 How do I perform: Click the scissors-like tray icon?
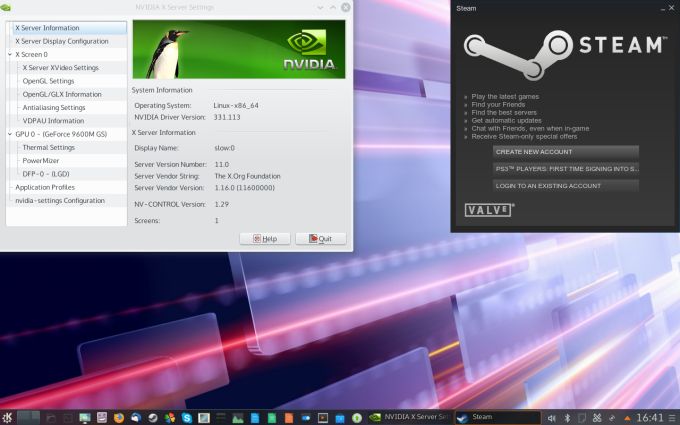[x=597, y=418]
